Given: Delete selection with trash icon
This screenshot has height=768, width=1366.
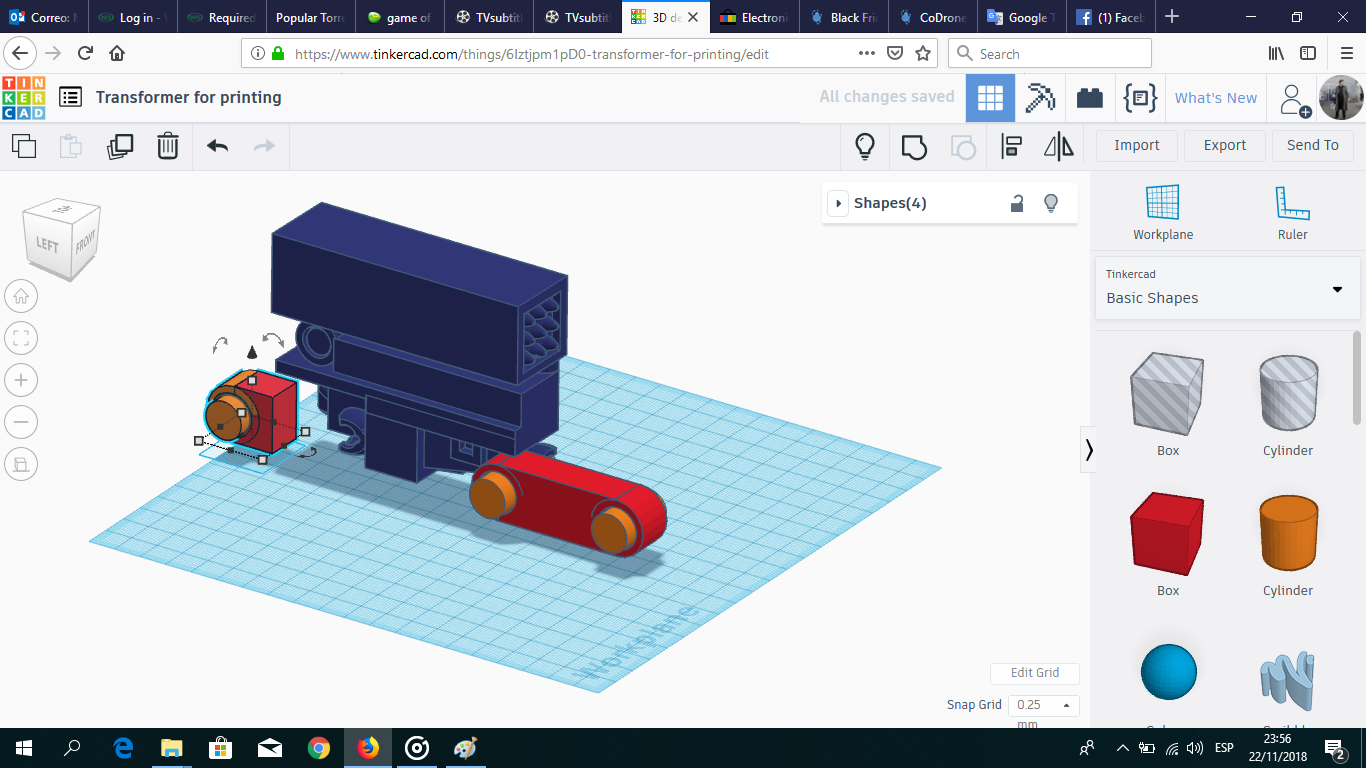Looking at the screenshot, I should (168, 146).
